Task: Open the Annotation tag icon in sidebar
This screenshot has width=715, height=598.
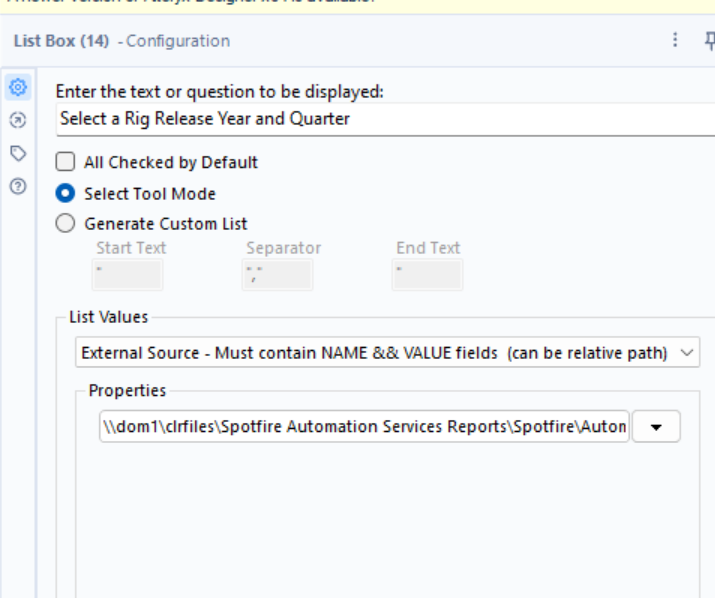Action: 18,153
